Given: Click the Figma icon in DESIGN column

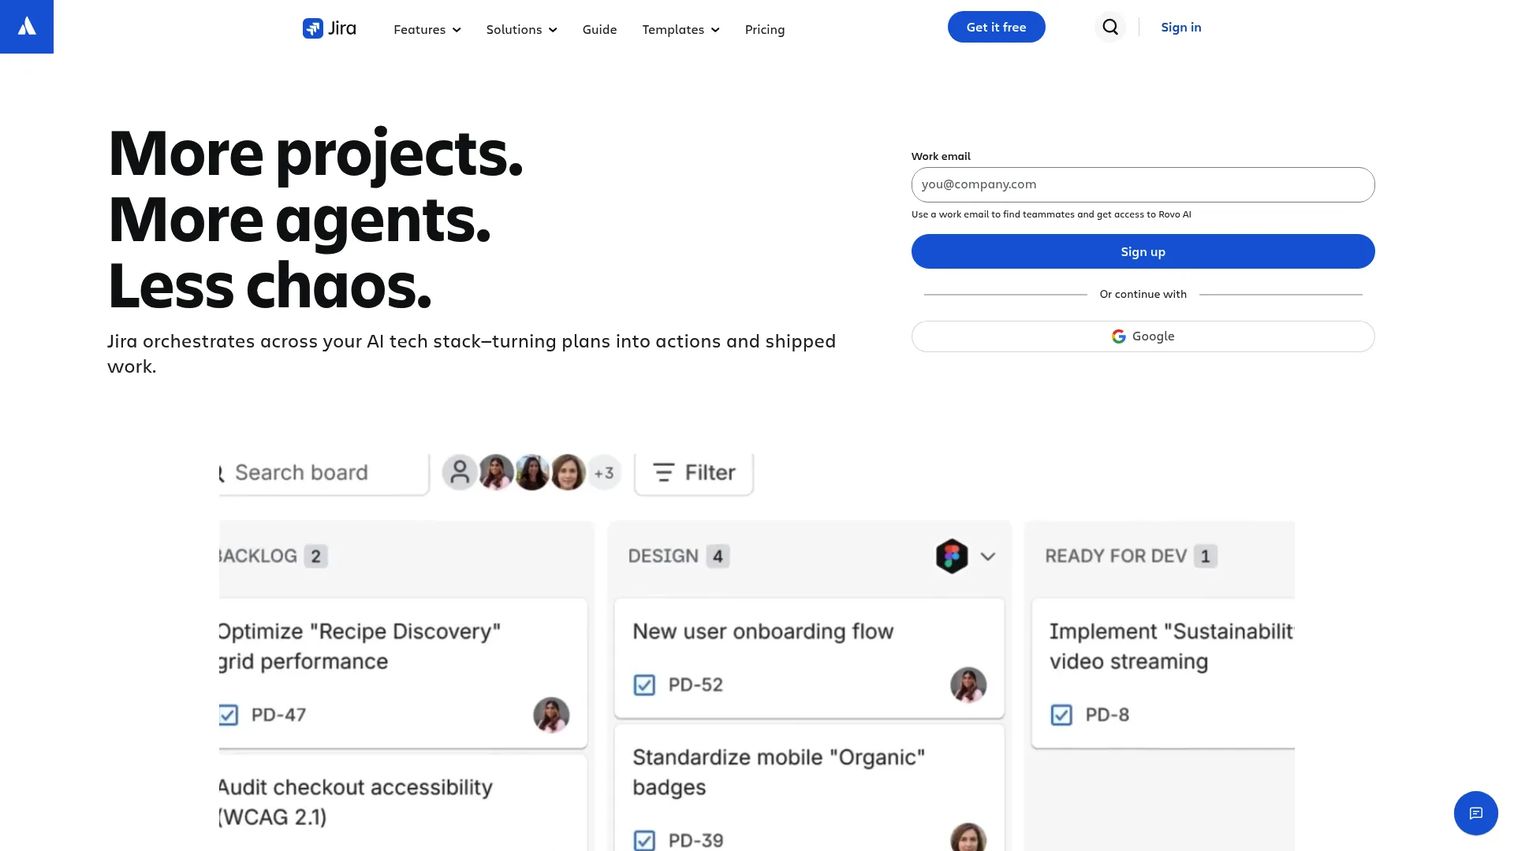Looking at the screenshot, I should click(x=952, y=556).
